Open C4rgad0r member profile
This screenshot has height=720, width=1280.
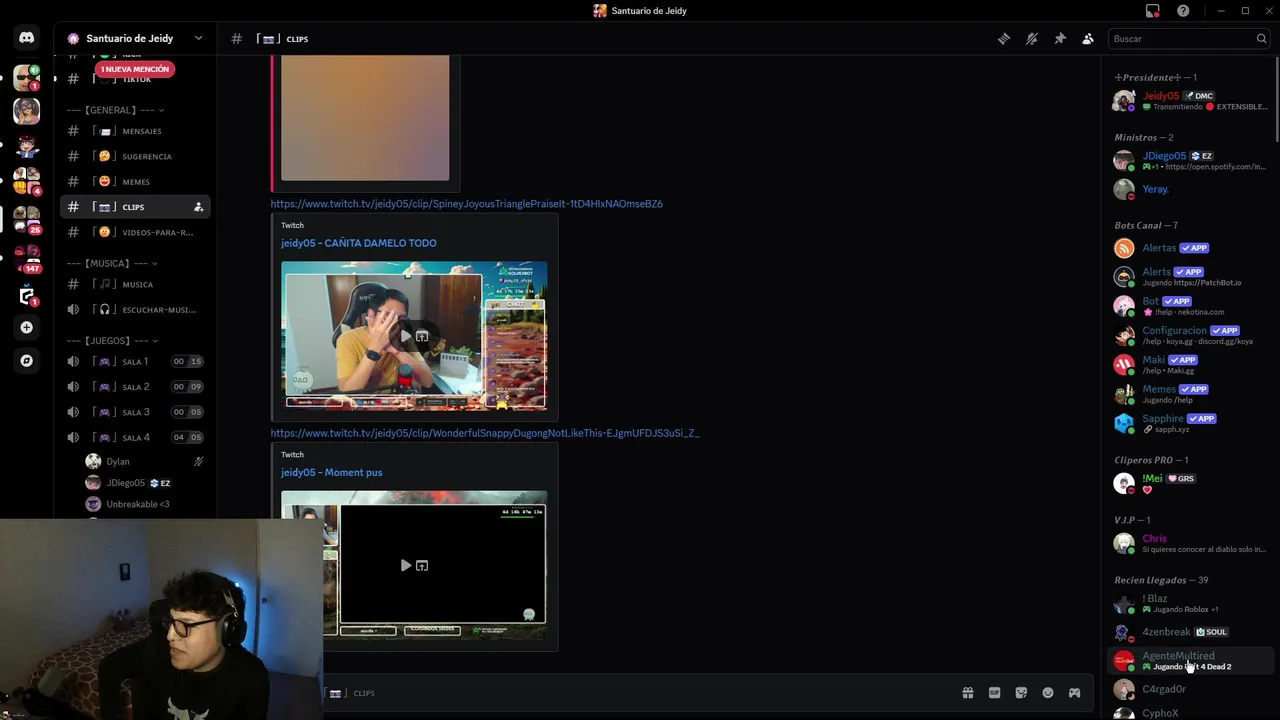(1190, 689)
